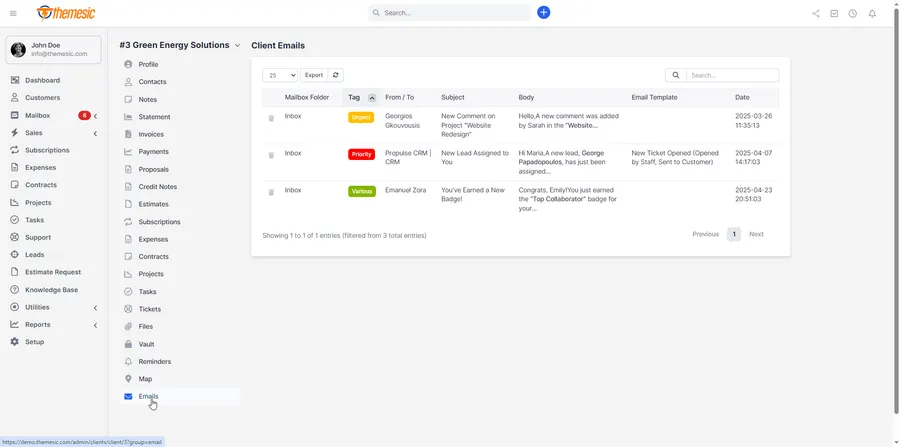Click the global Search field at top
This screenshot has height=447, width=900.
point(449,13)
